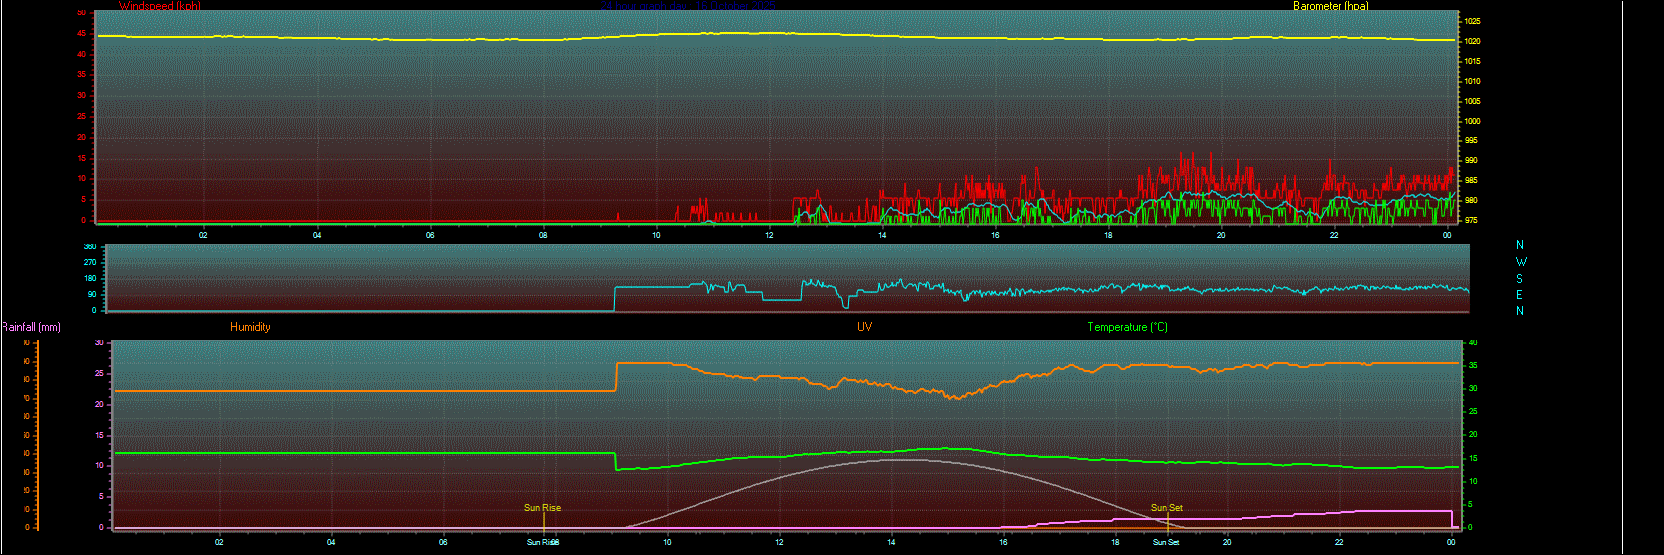Click the green Temperature (°C) legend label

click(1127, 327)
